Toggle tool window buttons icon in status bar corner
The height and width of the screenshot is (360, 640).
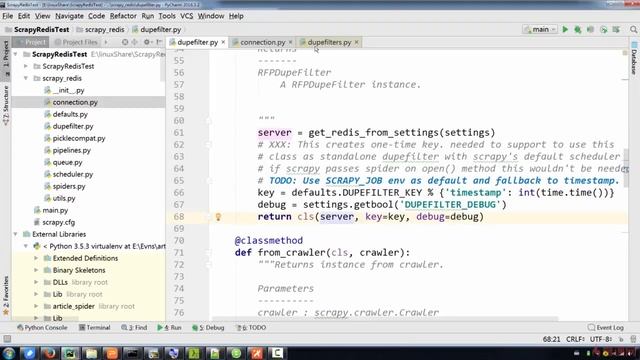pos(7,339)
